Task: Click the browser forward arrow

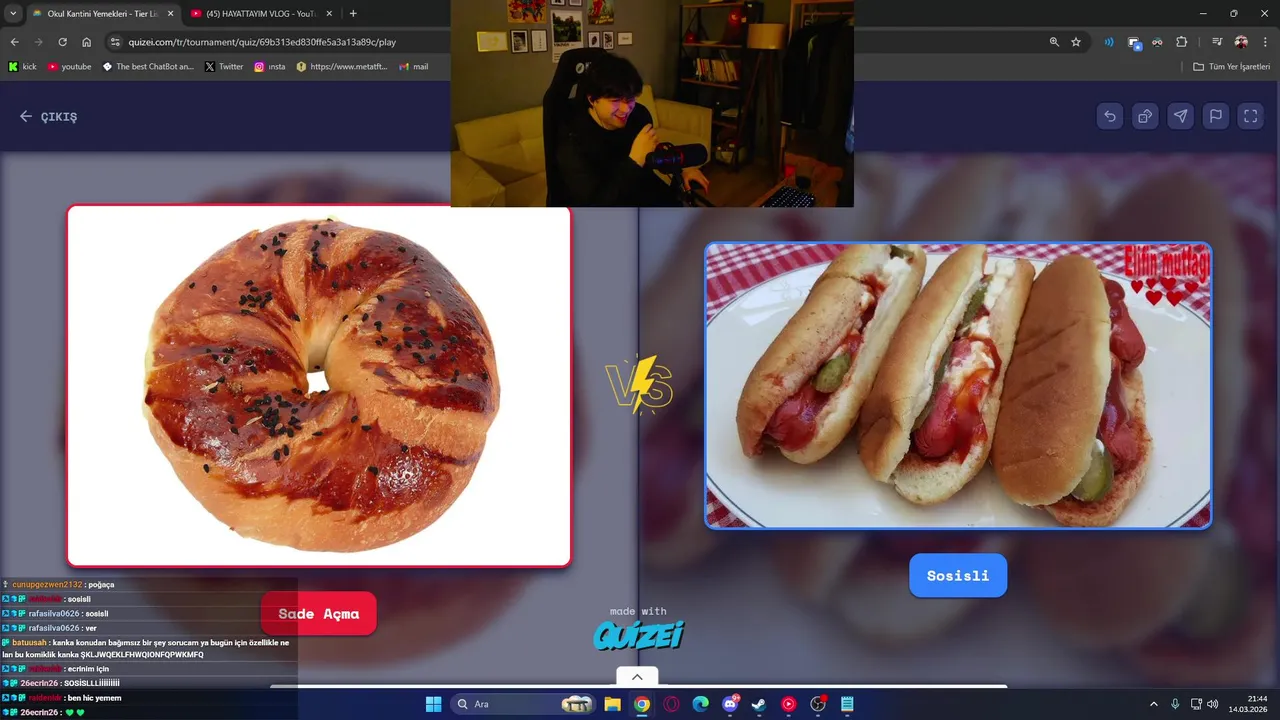Action: pyautogui.click(x=38, y=42)
